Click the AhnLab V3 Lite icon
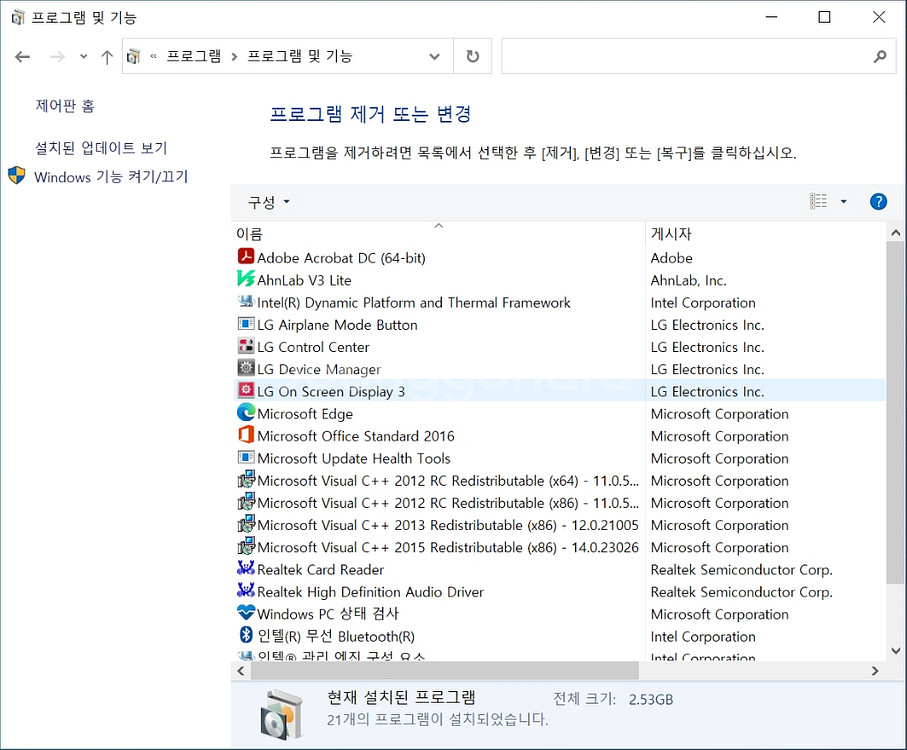The height and width of the screenshot is (750, 907). coord(246,279)
